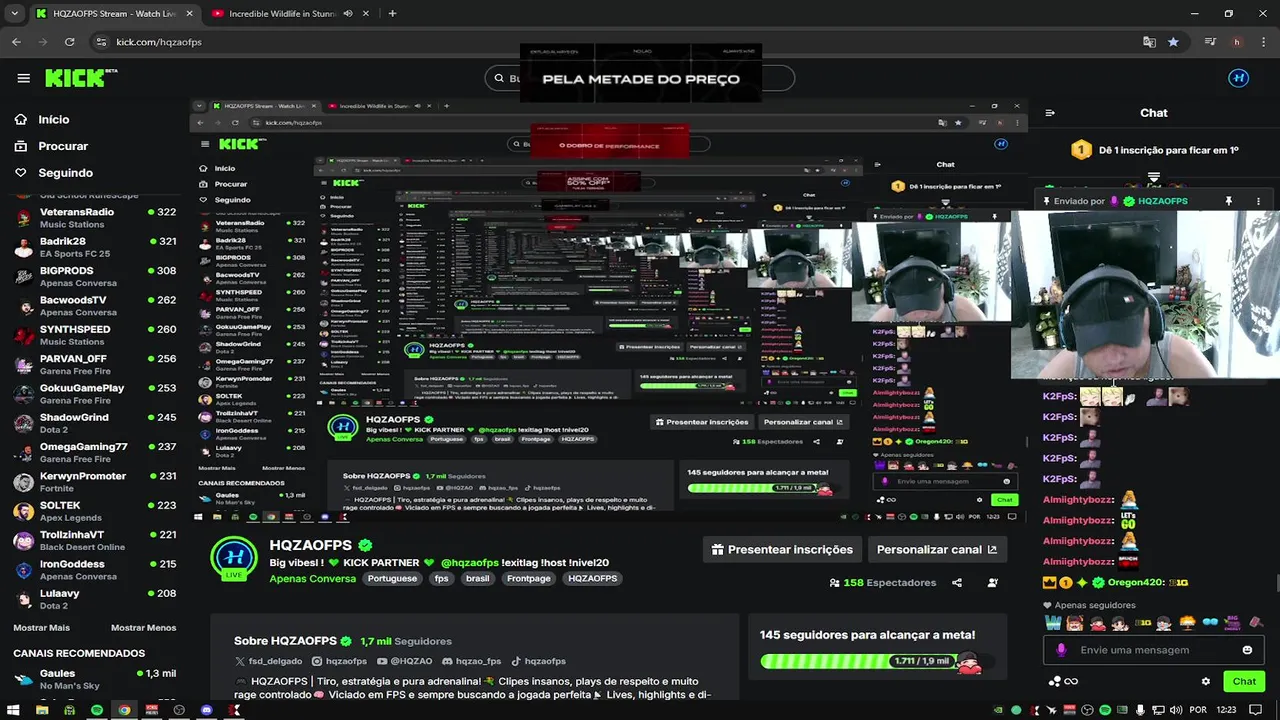Click Presentear inscrições button

click(782, 549)
